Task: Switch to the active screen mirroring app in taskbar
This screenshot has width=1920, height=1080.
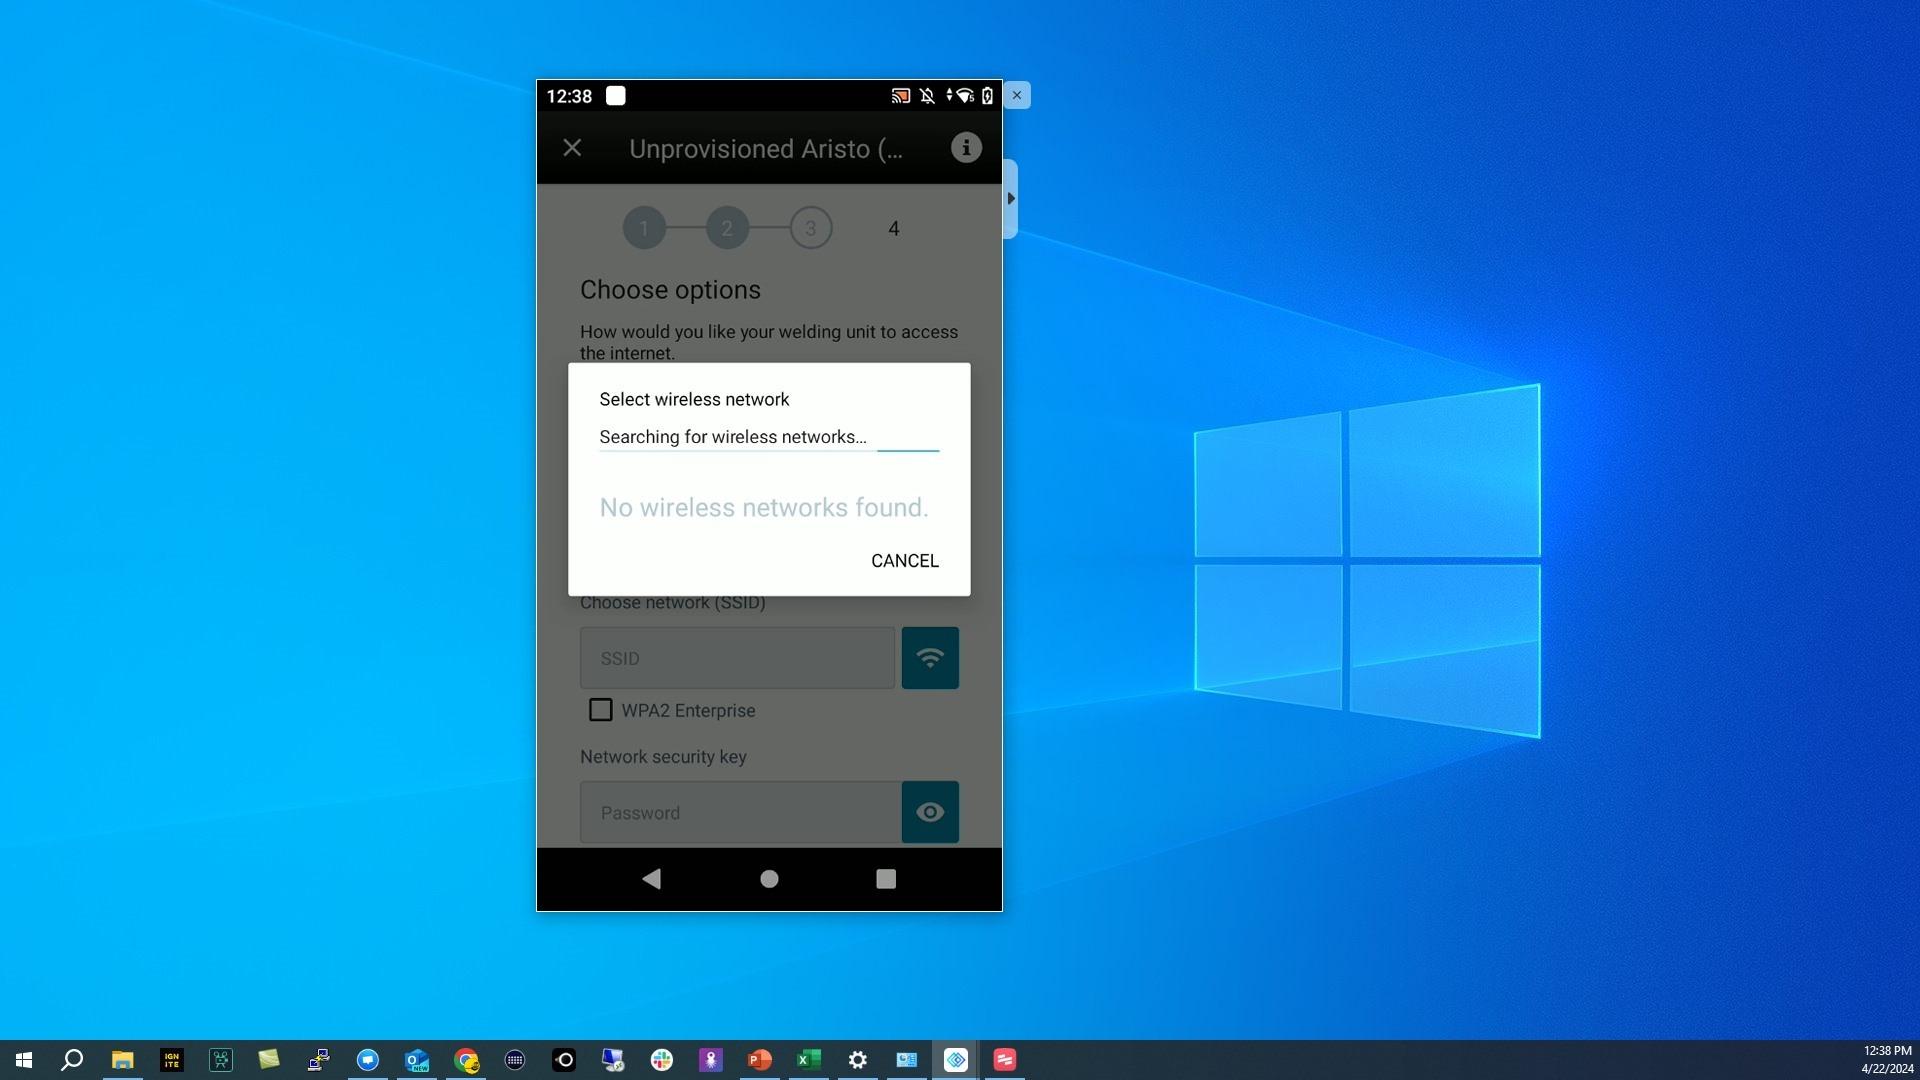Action: [956, 1060]
